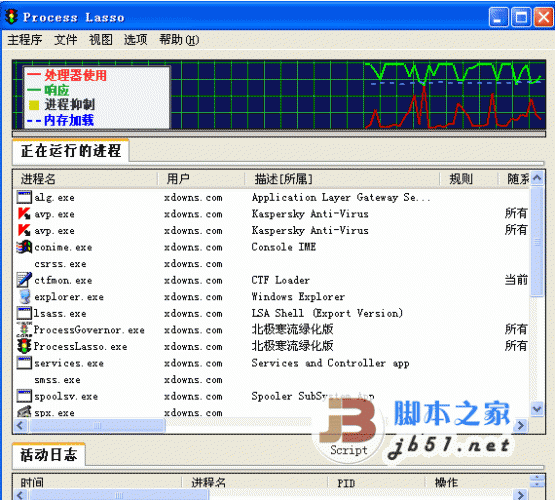The image size is (555, 500).
Task: Click the ProcessLasso.exe traffic light icon
Action: point(24,346)
